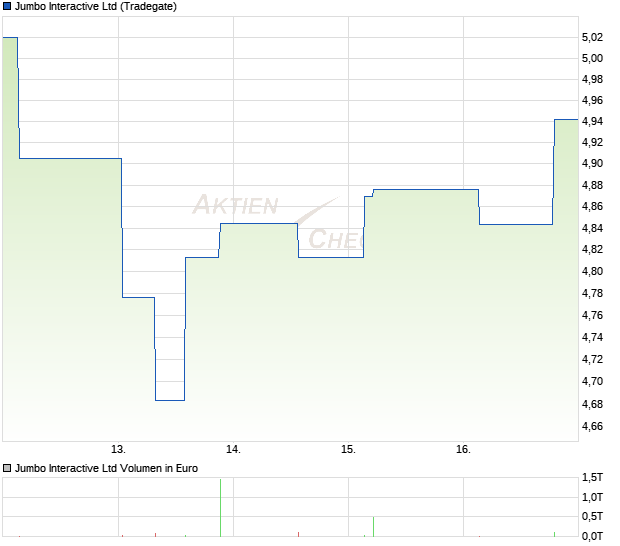
Task: Click the 4,80 price axis label
Action: [592, 271]
